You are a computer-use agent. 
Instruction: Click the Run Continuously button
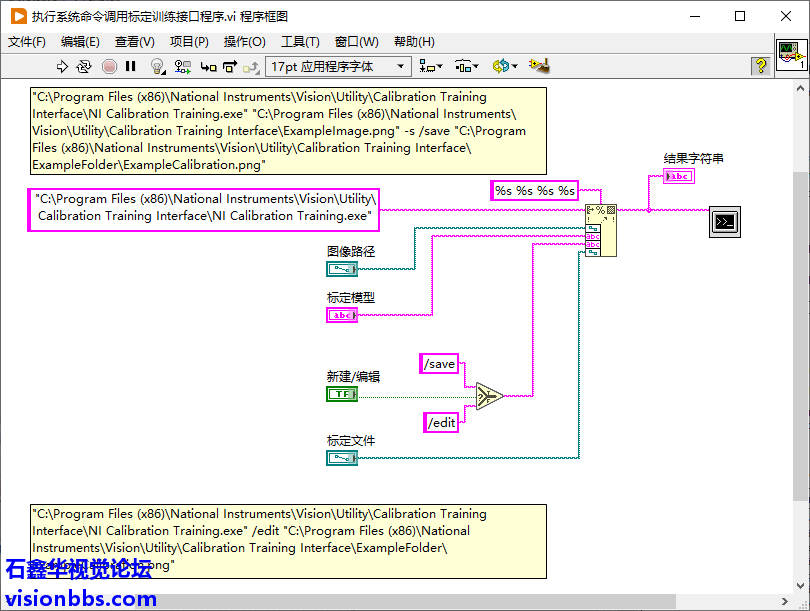click(84, 66)
